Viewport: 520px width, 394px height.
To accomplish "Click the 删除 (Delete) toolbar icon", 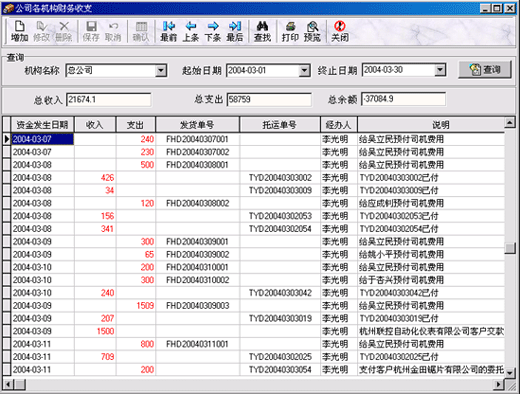I will pyautogui.click(x=63, y=31).
